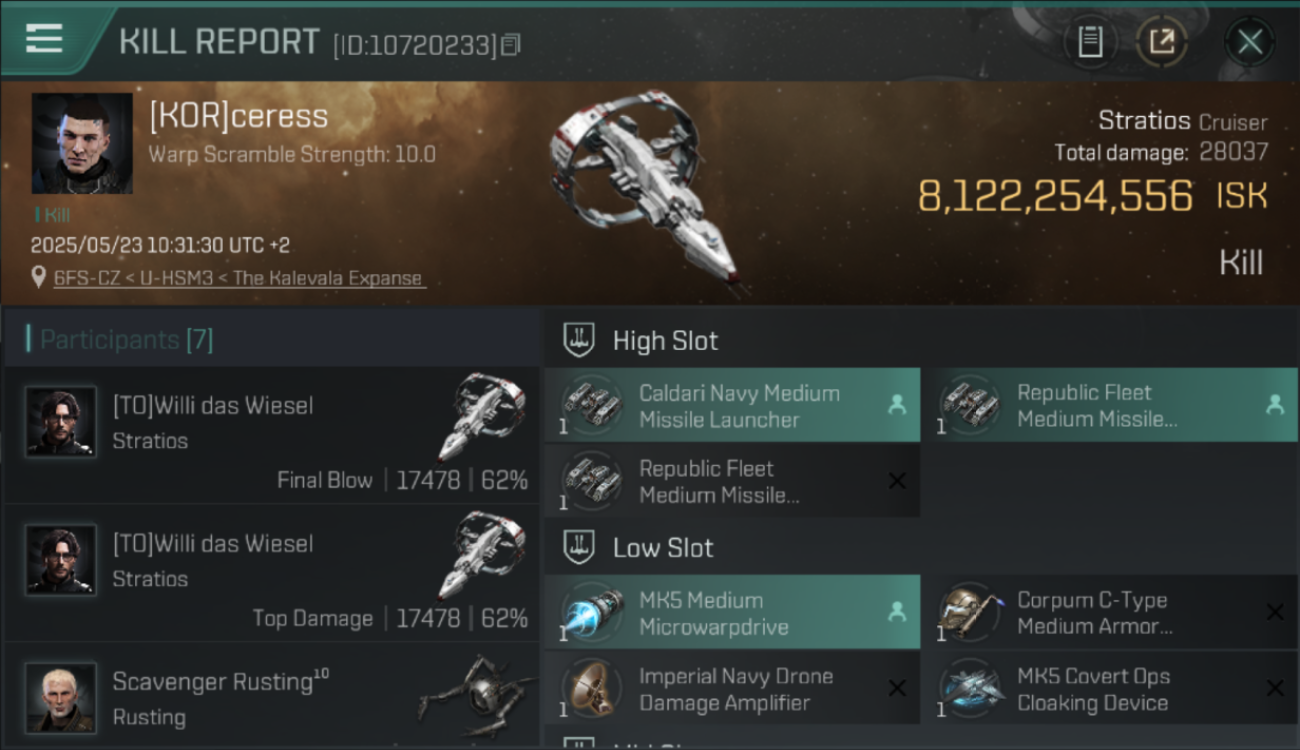The image size is (1300, 750).
Task: Select the Final Blow Willi das Wiesel entry
Action: pyautogui.click(x=272, y=435)
